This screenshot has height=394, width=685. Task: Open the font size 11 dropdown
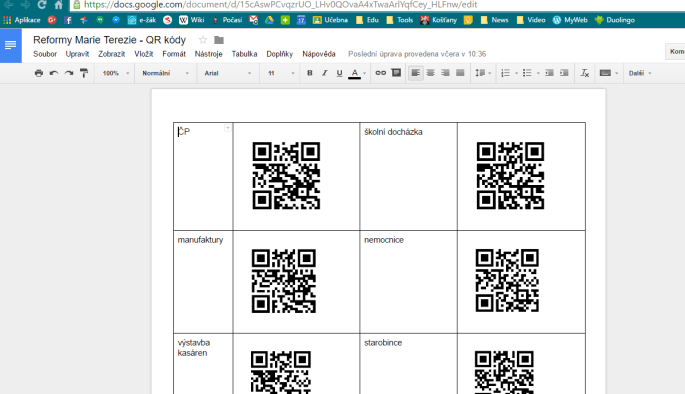281,73
